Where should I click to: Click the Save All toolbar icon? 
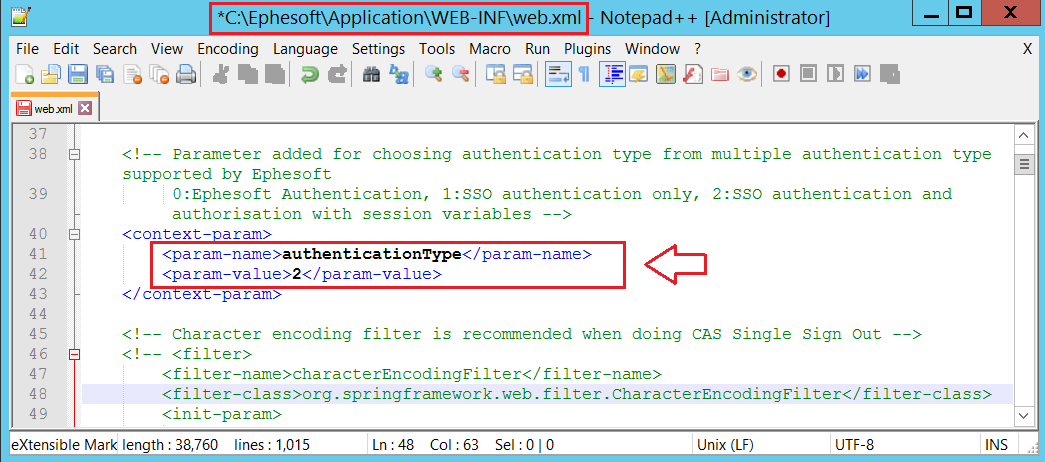(x=105, y=73)
